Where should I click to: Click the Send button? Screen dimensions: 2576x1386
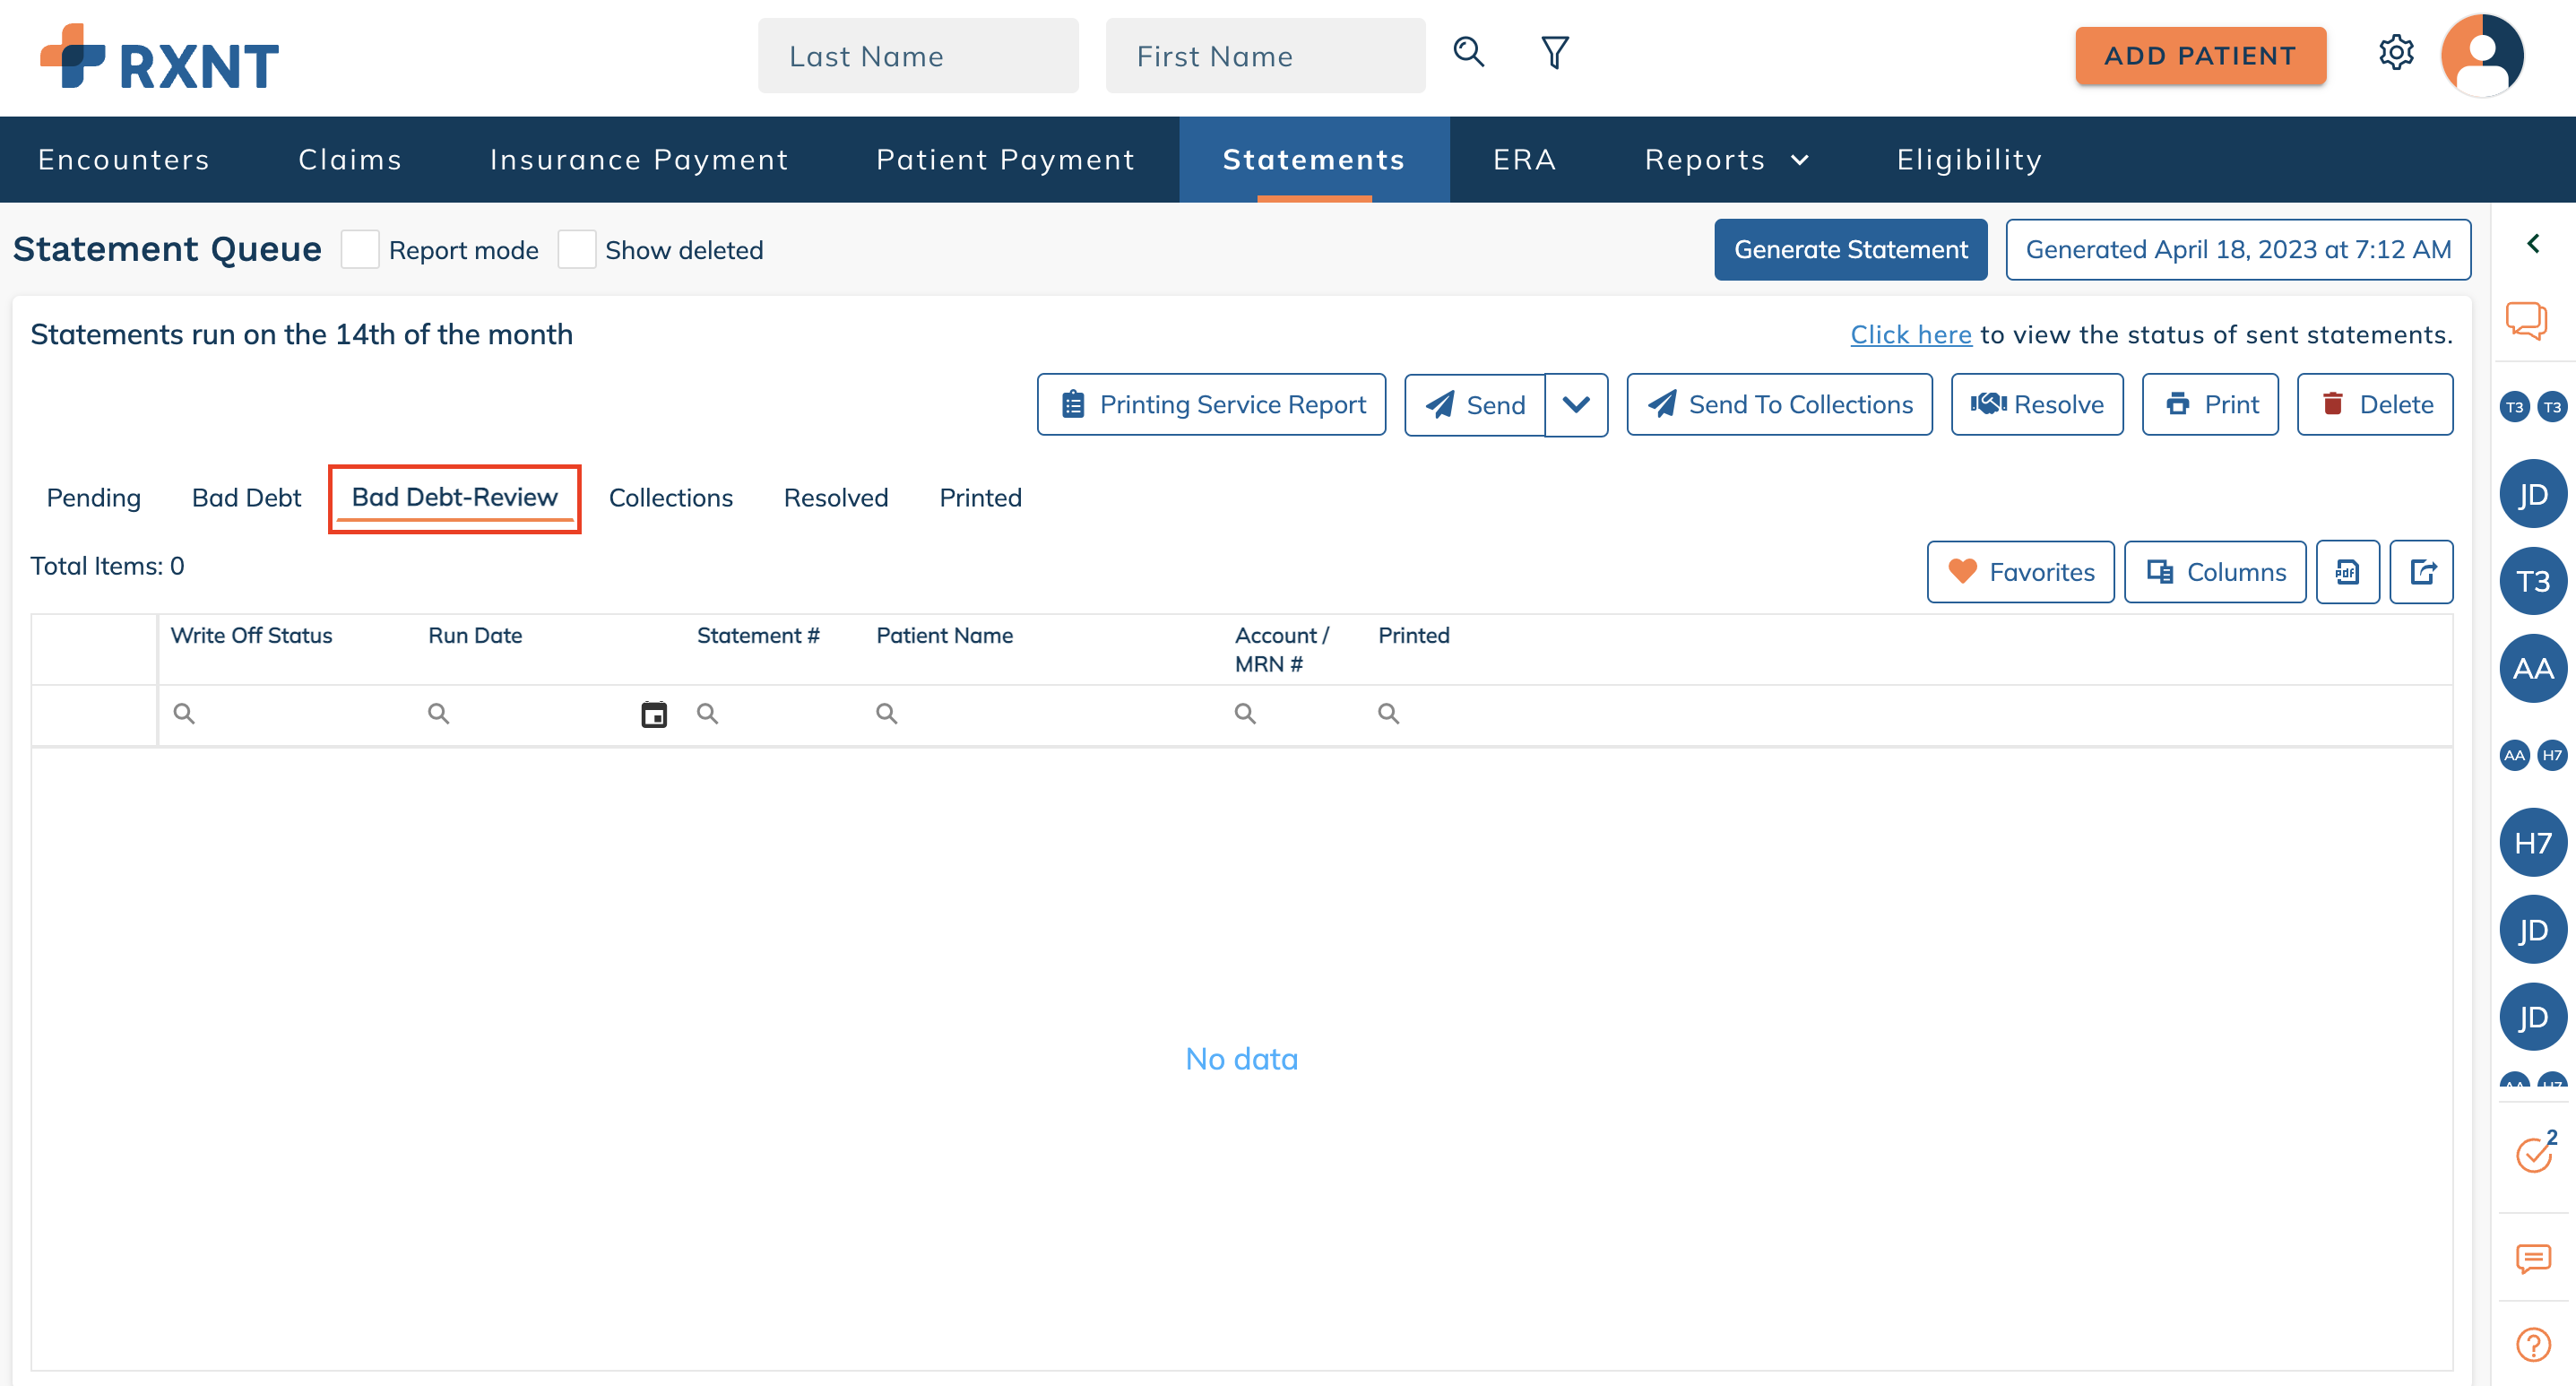[x=1474, y=405]
